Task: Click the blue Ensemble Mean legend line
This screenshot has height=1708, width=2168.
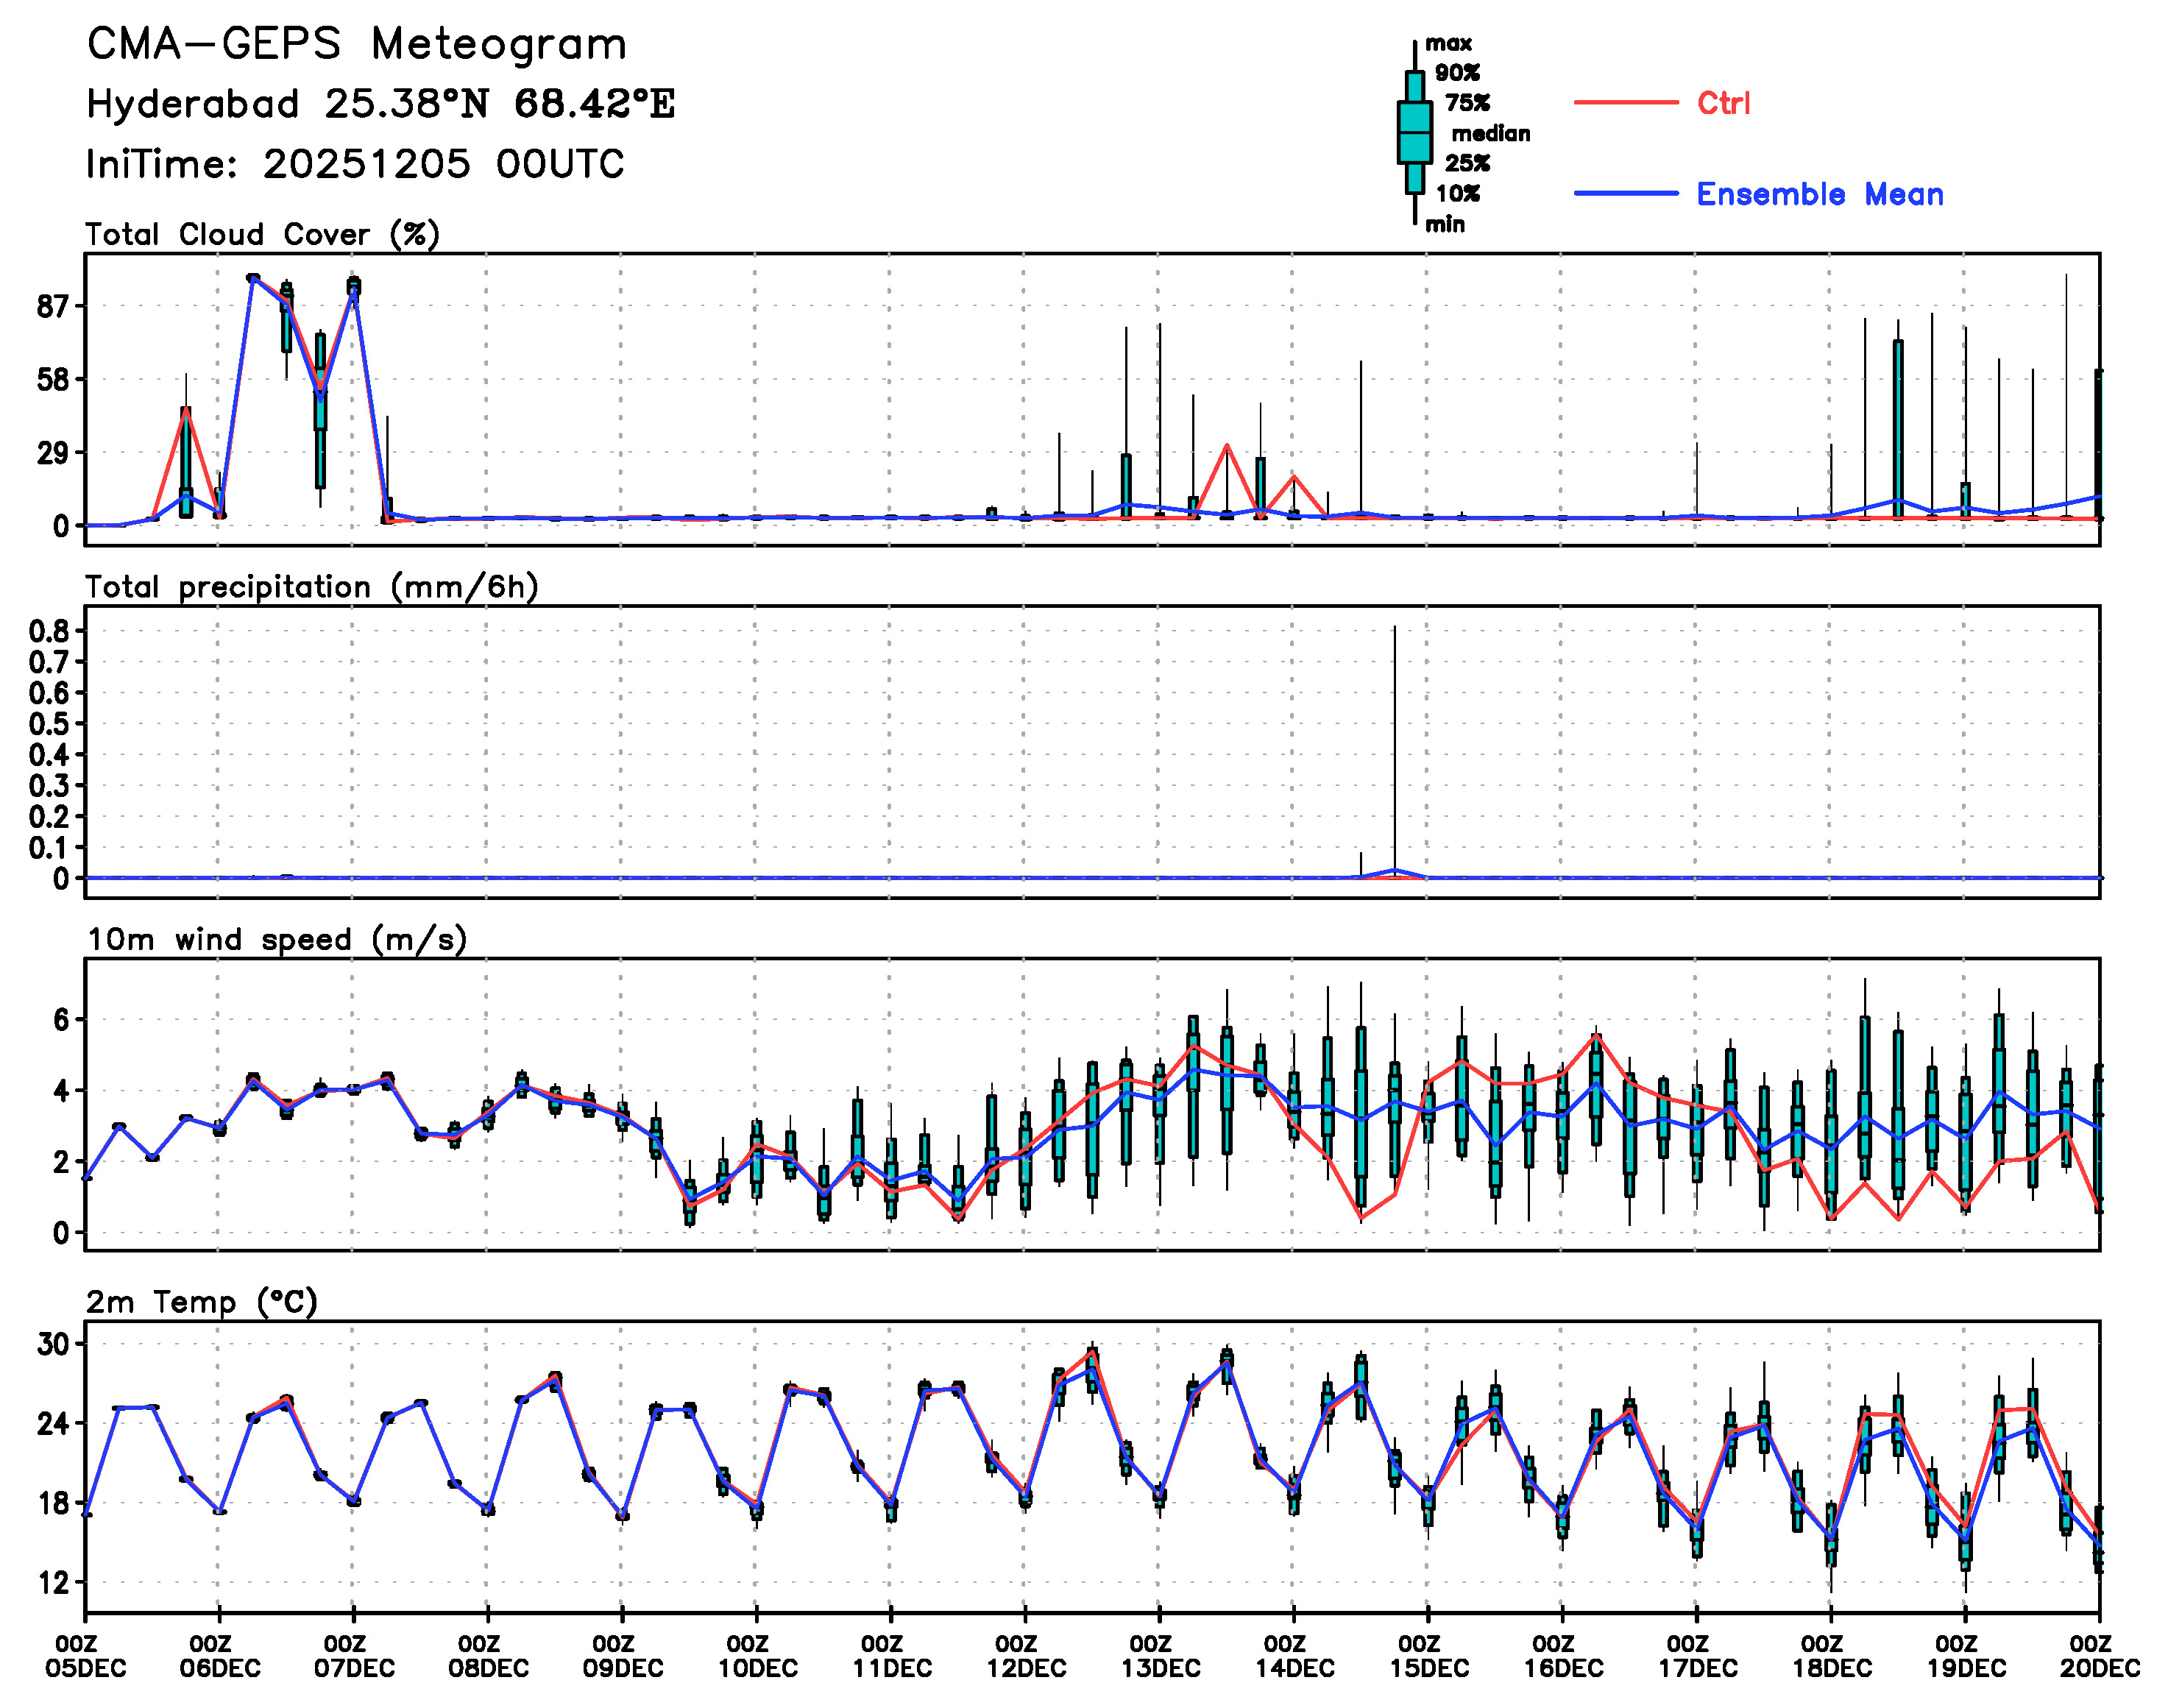Action: (1625, 193)
